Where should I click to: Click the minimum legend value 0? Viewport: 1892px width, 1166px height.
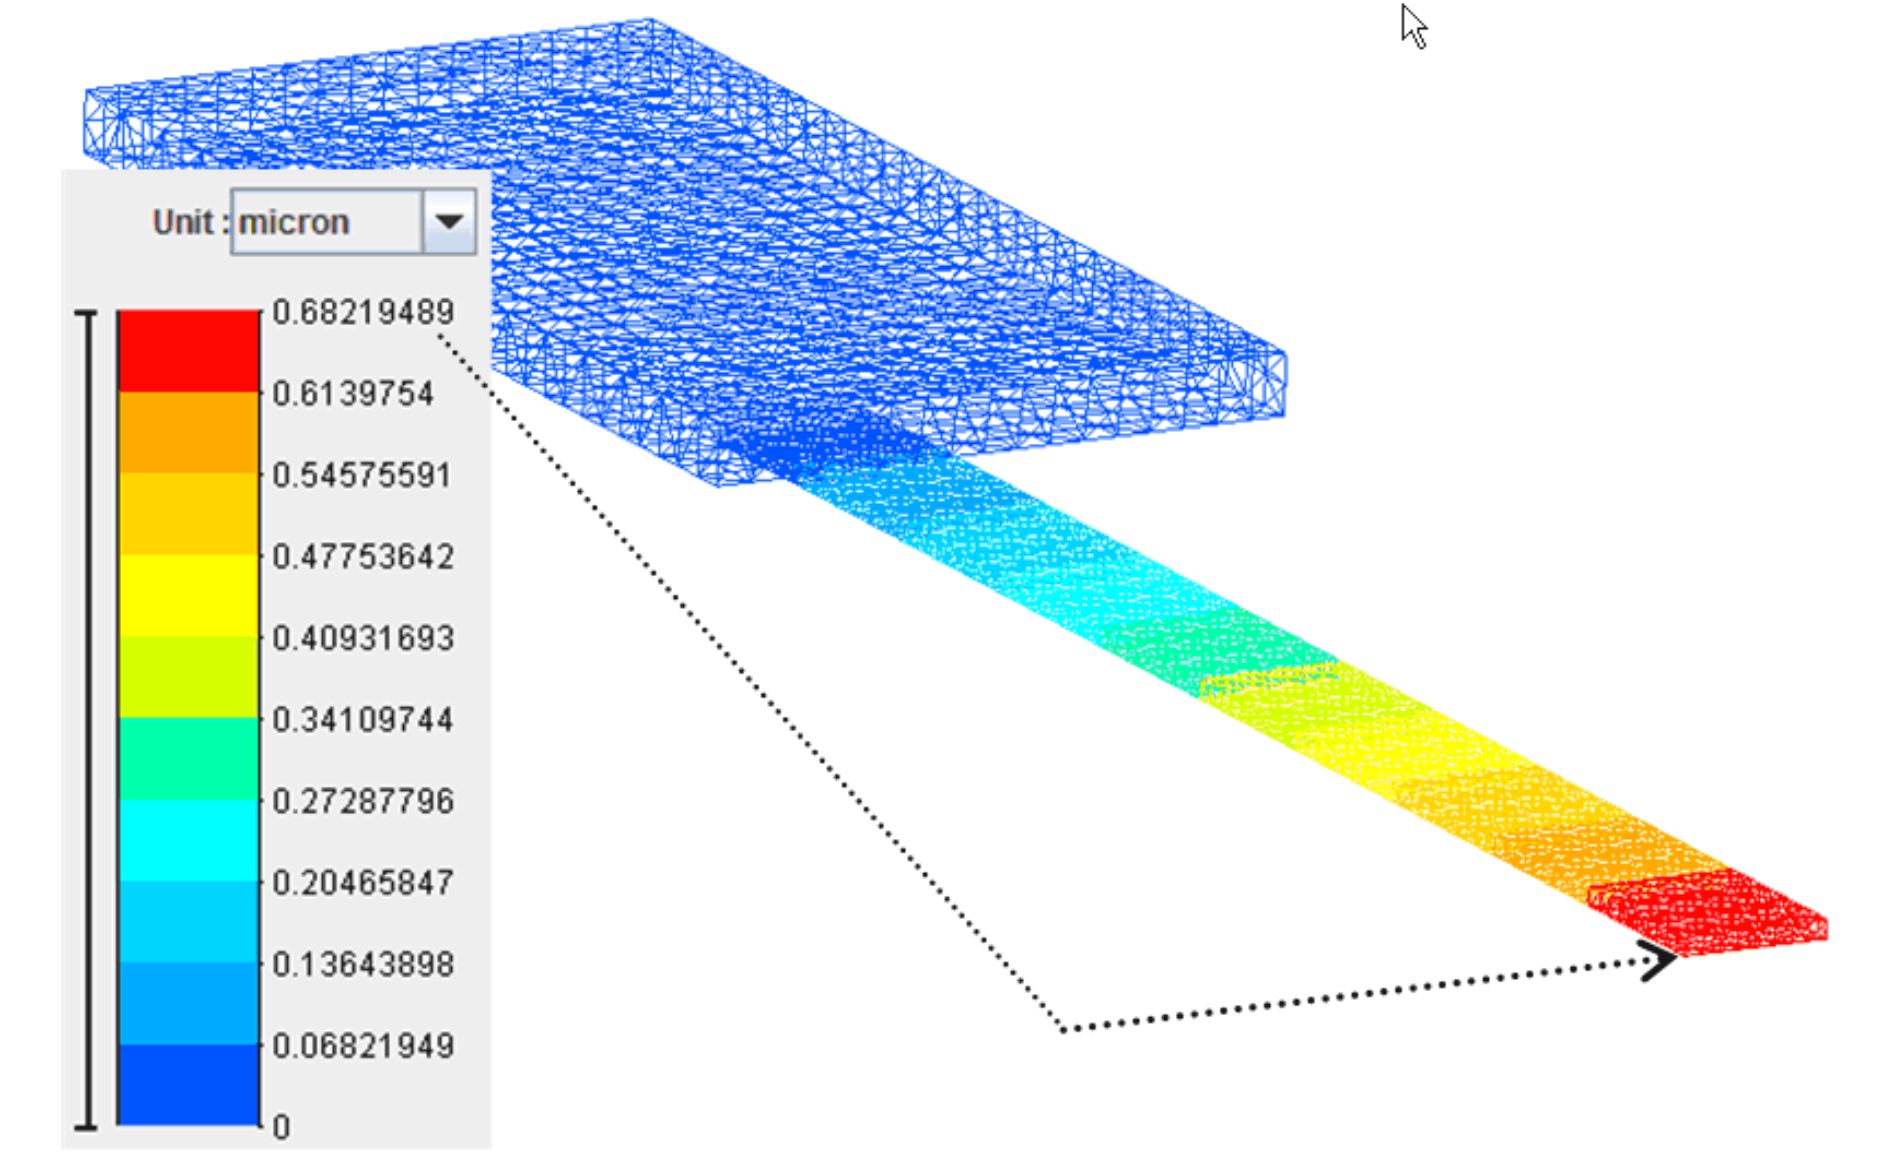point(281,1128)
